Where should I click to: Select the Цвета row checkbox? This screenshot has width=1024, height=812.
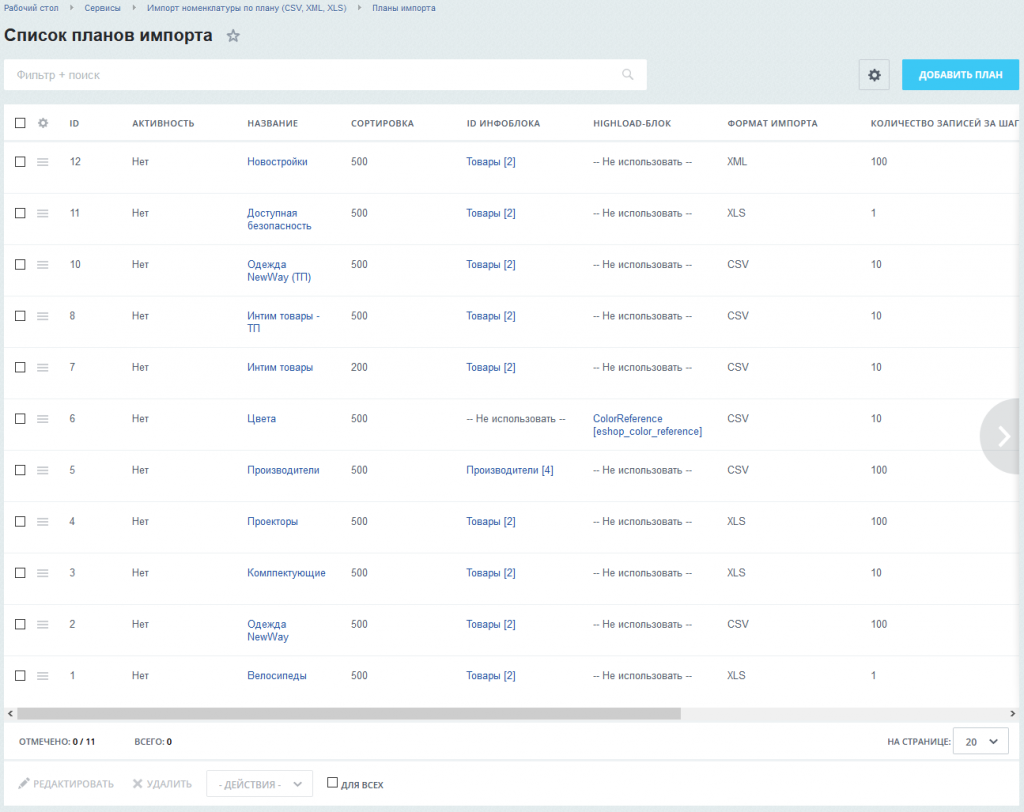tap(20, 419)
